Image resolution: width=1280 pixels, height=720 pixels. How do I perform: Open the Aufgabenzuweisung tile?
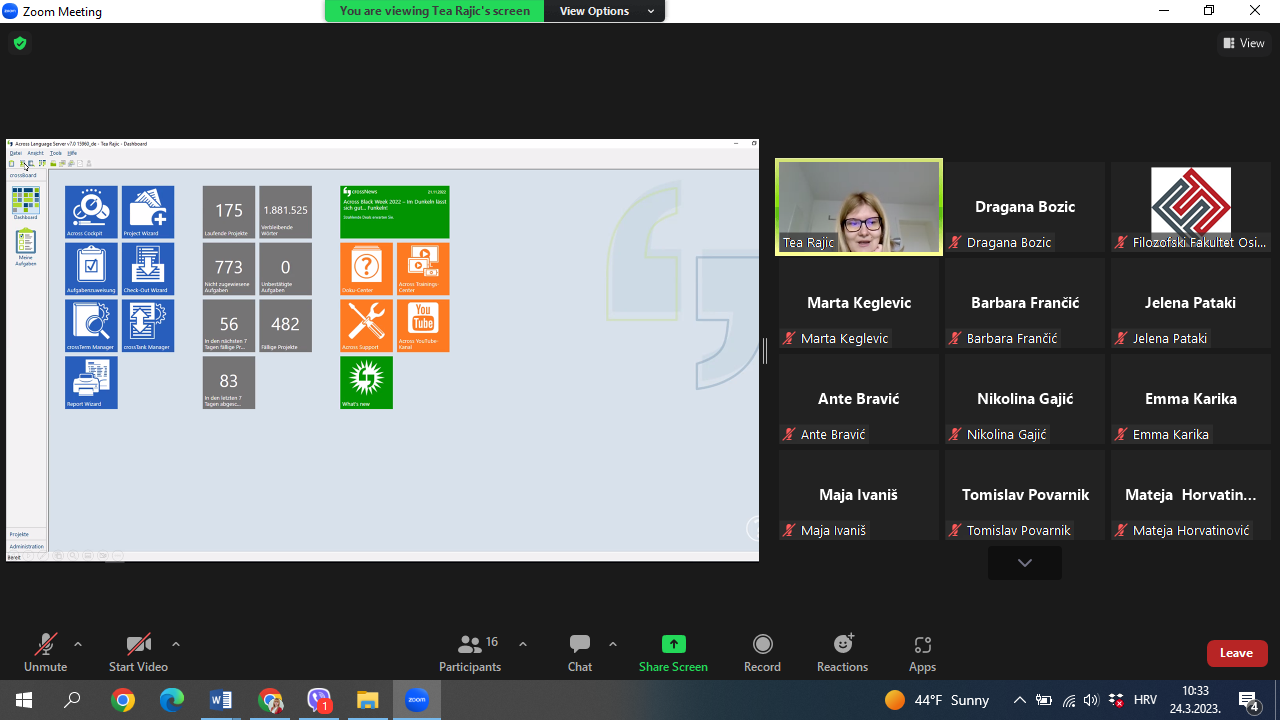point(91,269)
